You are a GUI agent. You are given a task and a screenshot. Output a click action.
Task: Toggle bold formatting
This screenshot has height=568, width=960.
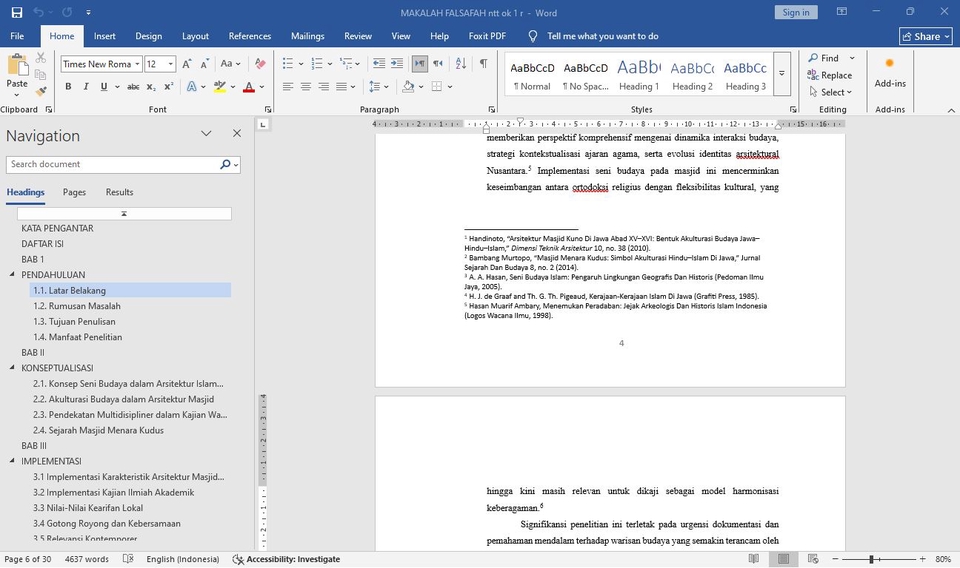(x=68, y=87)
